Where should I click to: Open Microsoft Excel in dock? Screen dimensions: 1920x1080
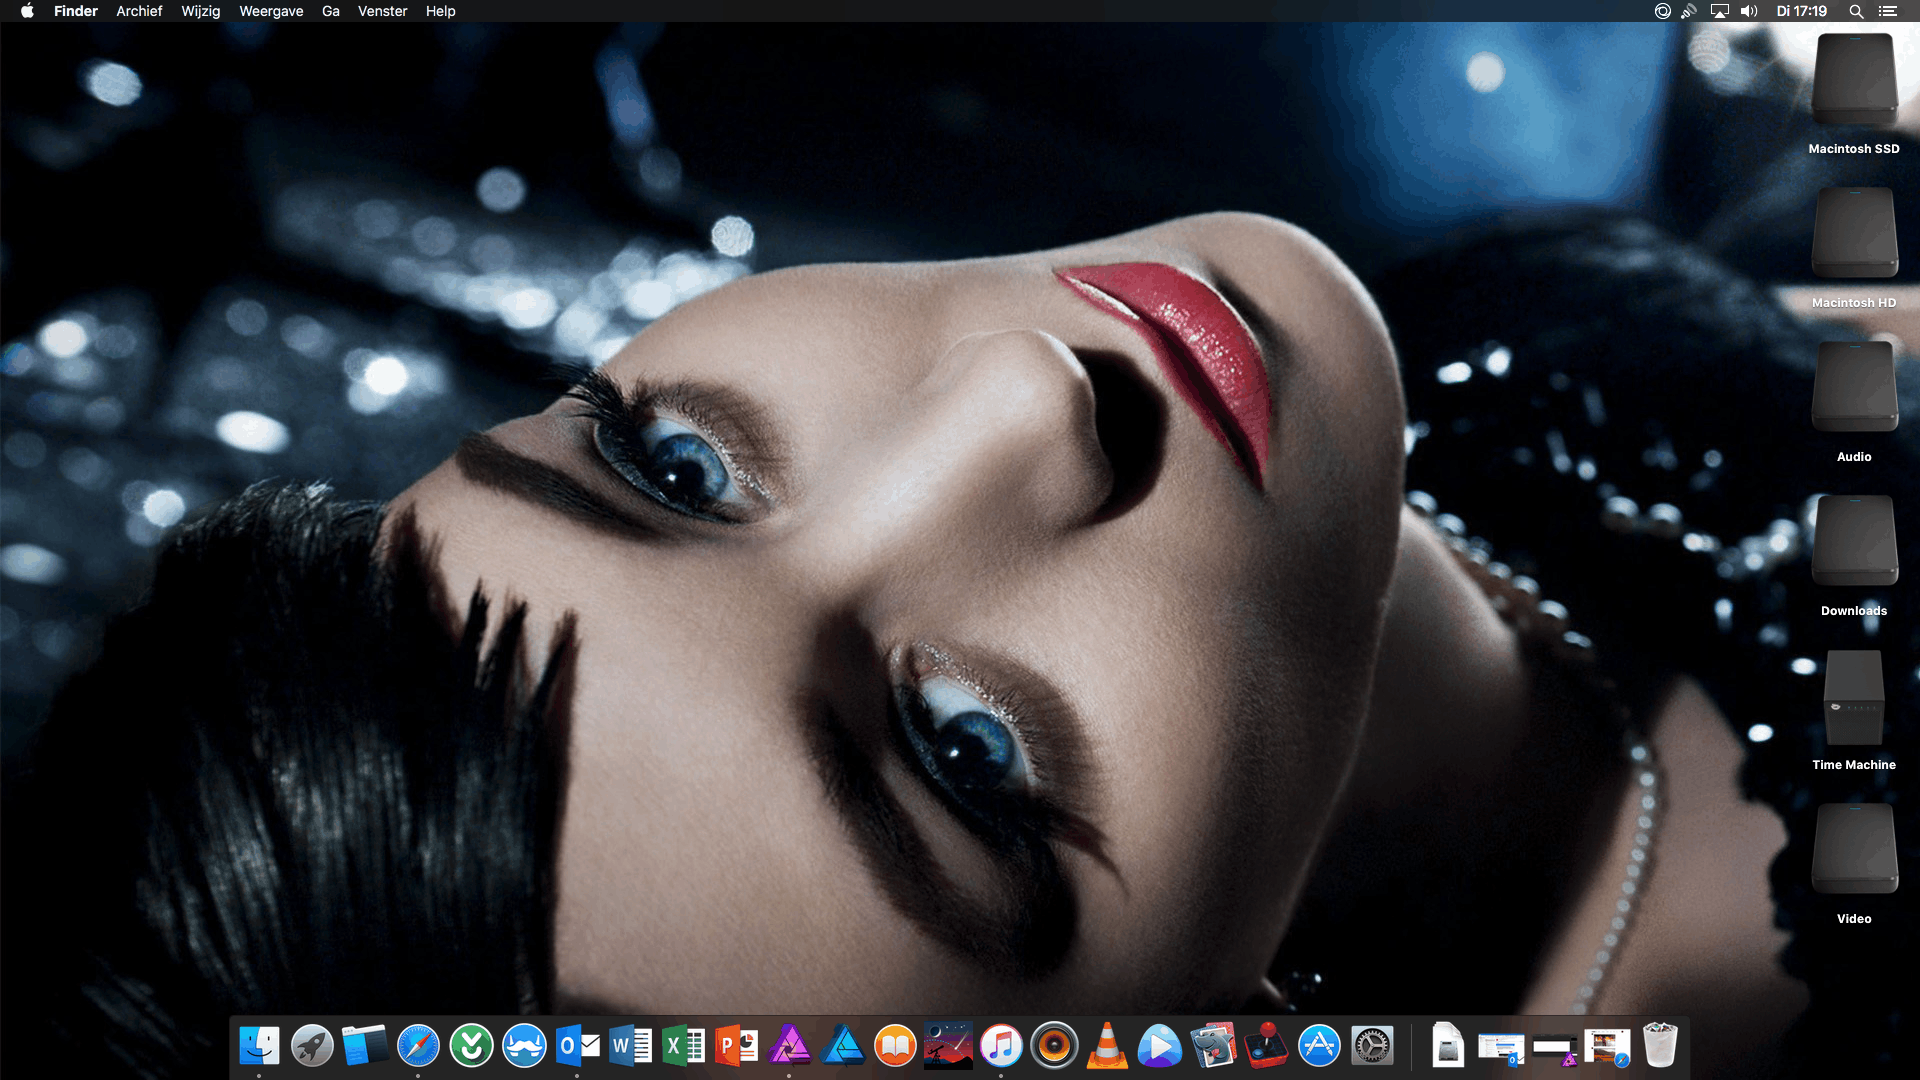683,1047
